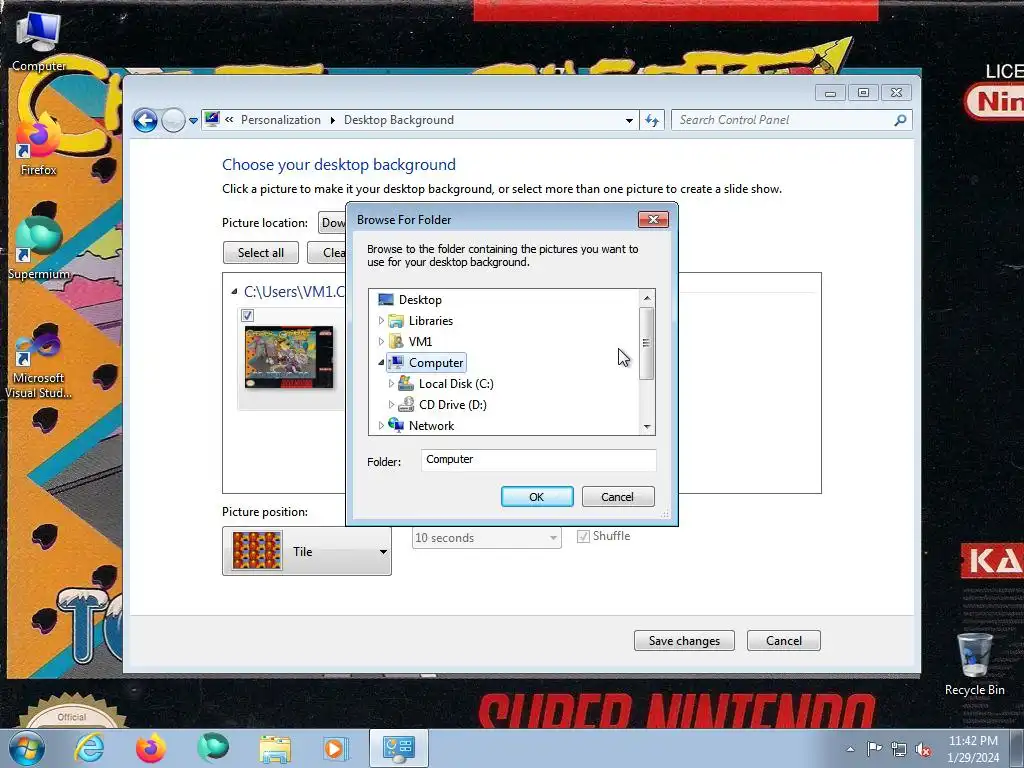
Task: Collapse the C:\Users\VM1 picture group
Action: (x=234, y=291)
